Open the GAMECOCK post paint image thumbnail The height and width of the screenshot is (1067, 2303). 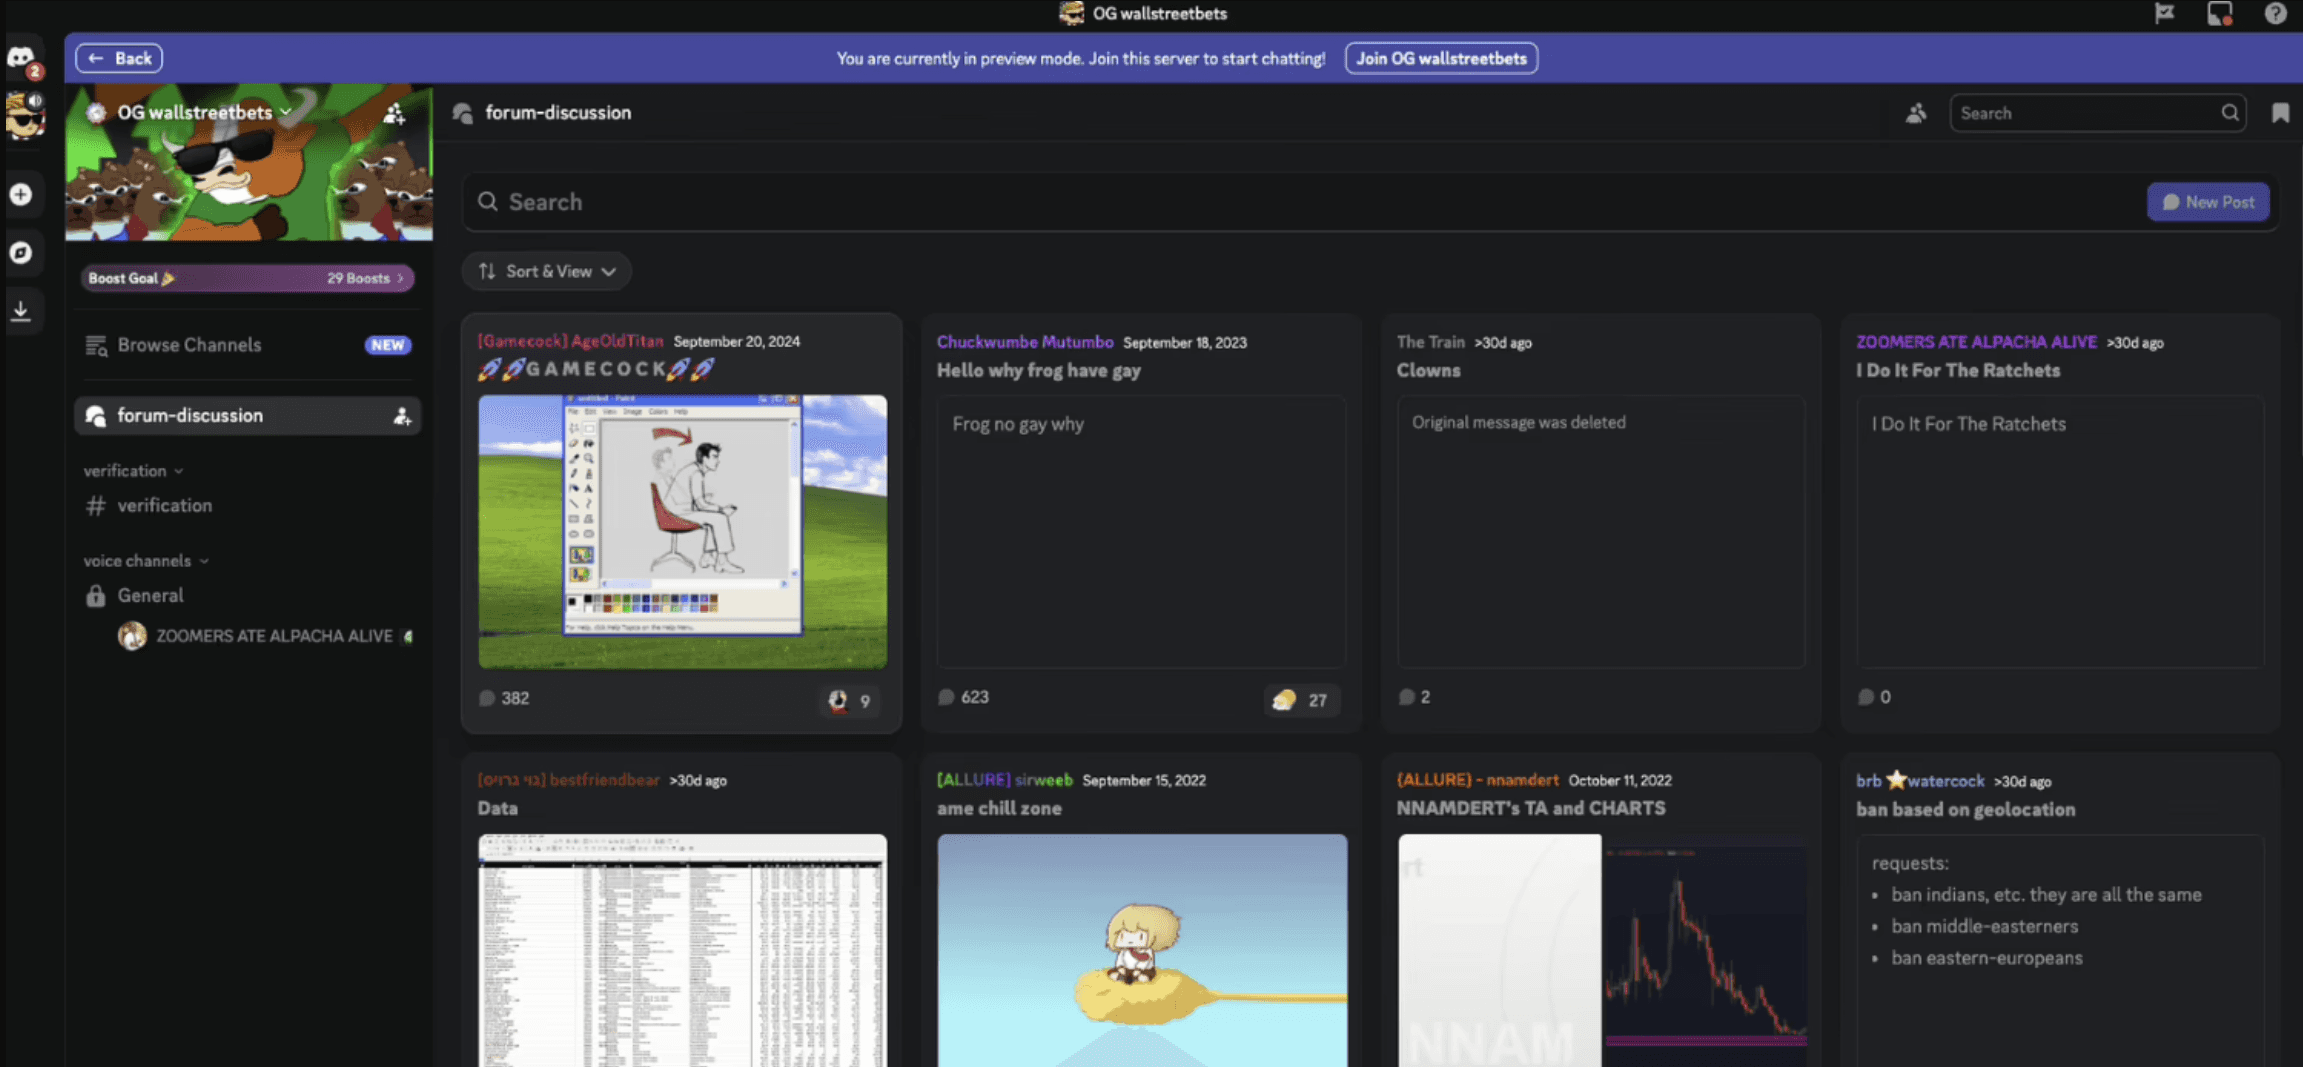click(x=682, y=532)
